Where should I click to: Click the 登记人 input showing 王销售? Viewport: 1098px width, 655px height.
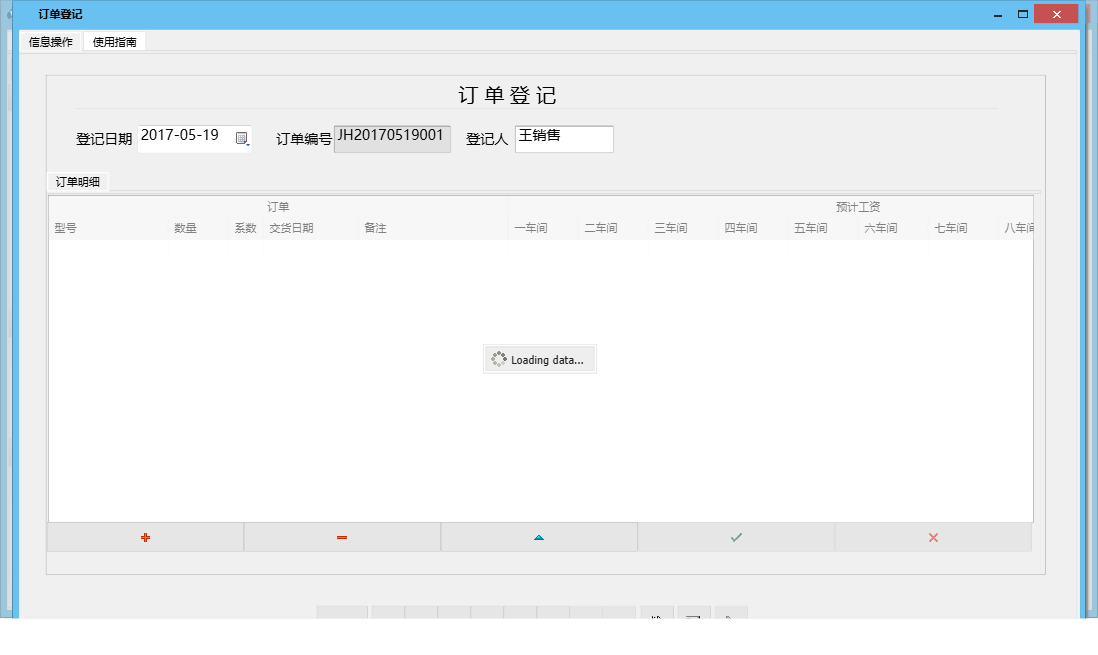click(x=563, y=138)
